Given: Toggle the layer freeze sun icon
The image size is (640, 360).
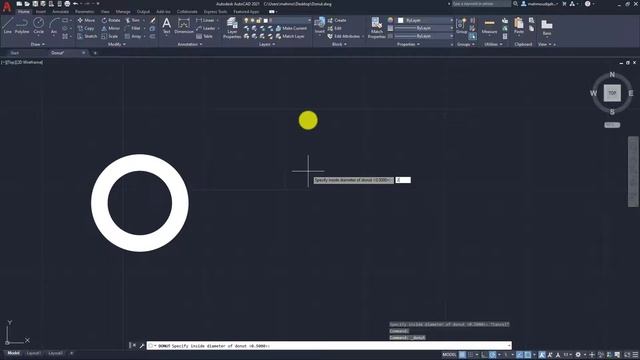Looking at the screenshot, I should (x=252, y=20).
